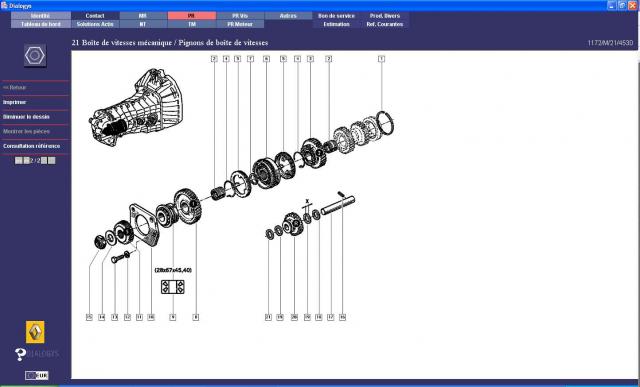640x387 pixels.
Task: Open the PR tab
Action: [192, 16]
